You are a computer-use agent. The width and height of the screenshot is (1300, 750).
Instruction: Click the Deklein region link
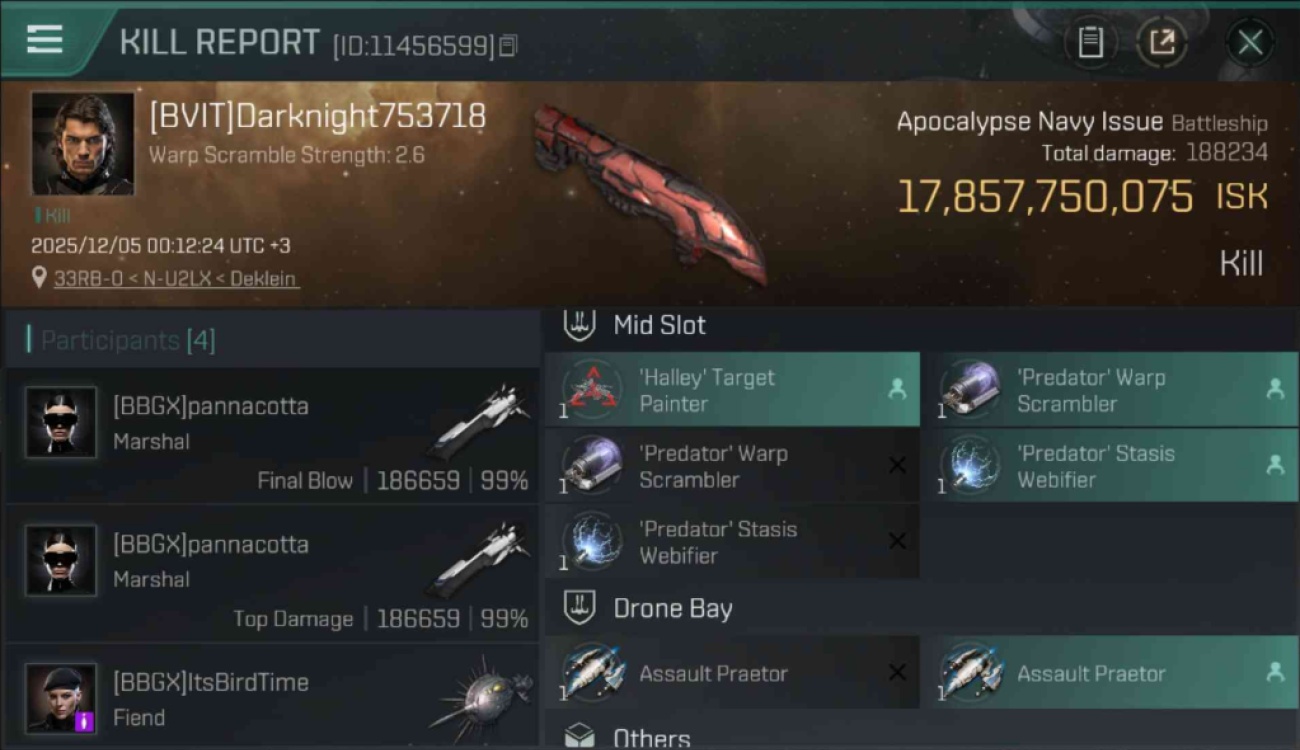click(x=263, y=279)
